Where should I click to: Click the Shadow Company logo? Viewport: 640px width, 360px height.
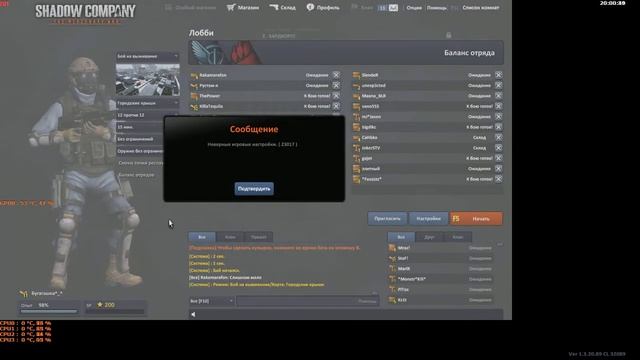tap(85, 13)
